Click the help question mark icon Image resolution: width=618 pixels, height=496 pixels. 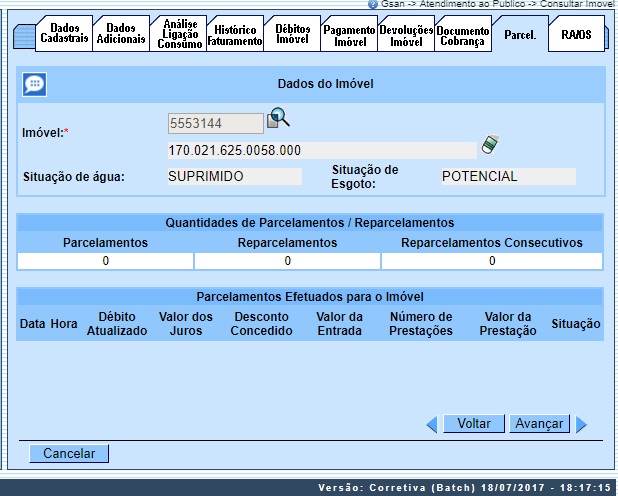point(372,4)
